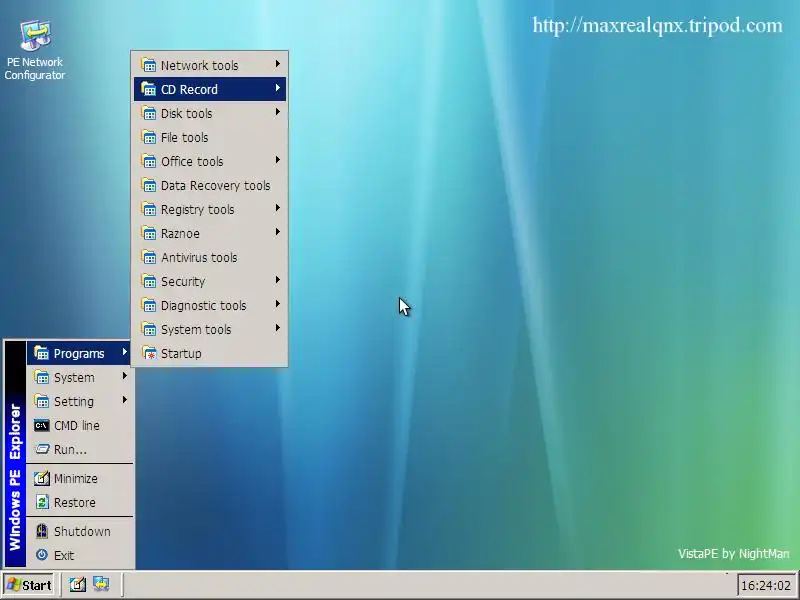
Task: Expand the Raznoe submenu arrow
Action: point(278,232)
